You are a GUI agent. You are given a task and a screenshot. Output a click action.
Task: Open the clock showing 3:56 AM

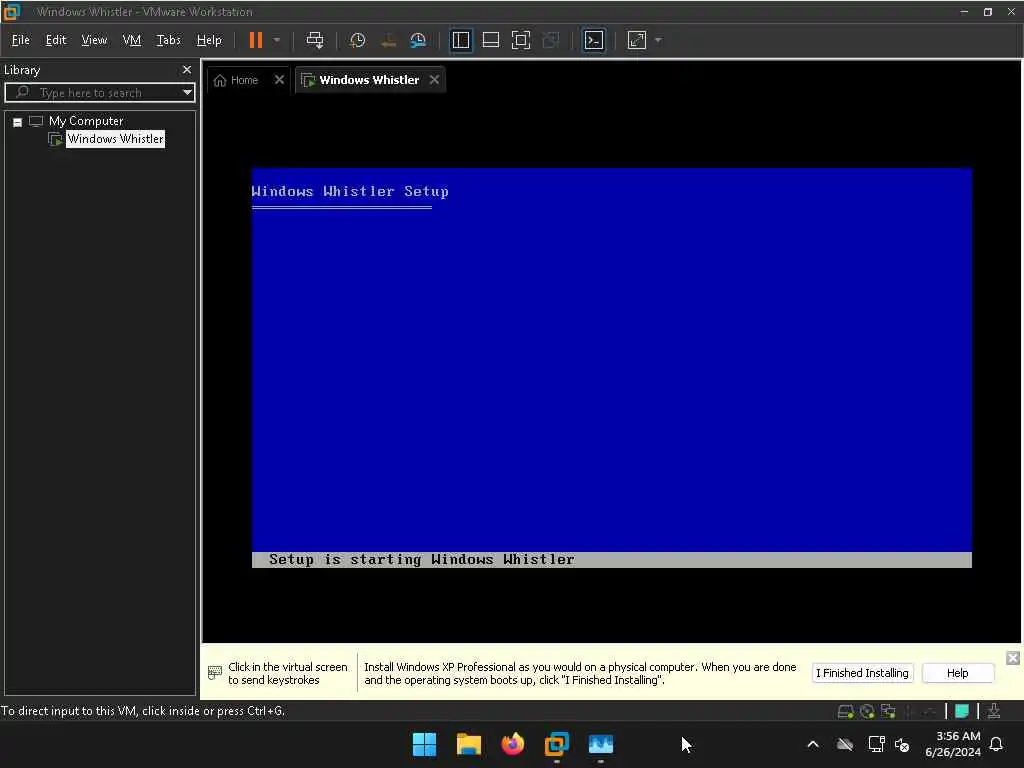coord(953,744)
